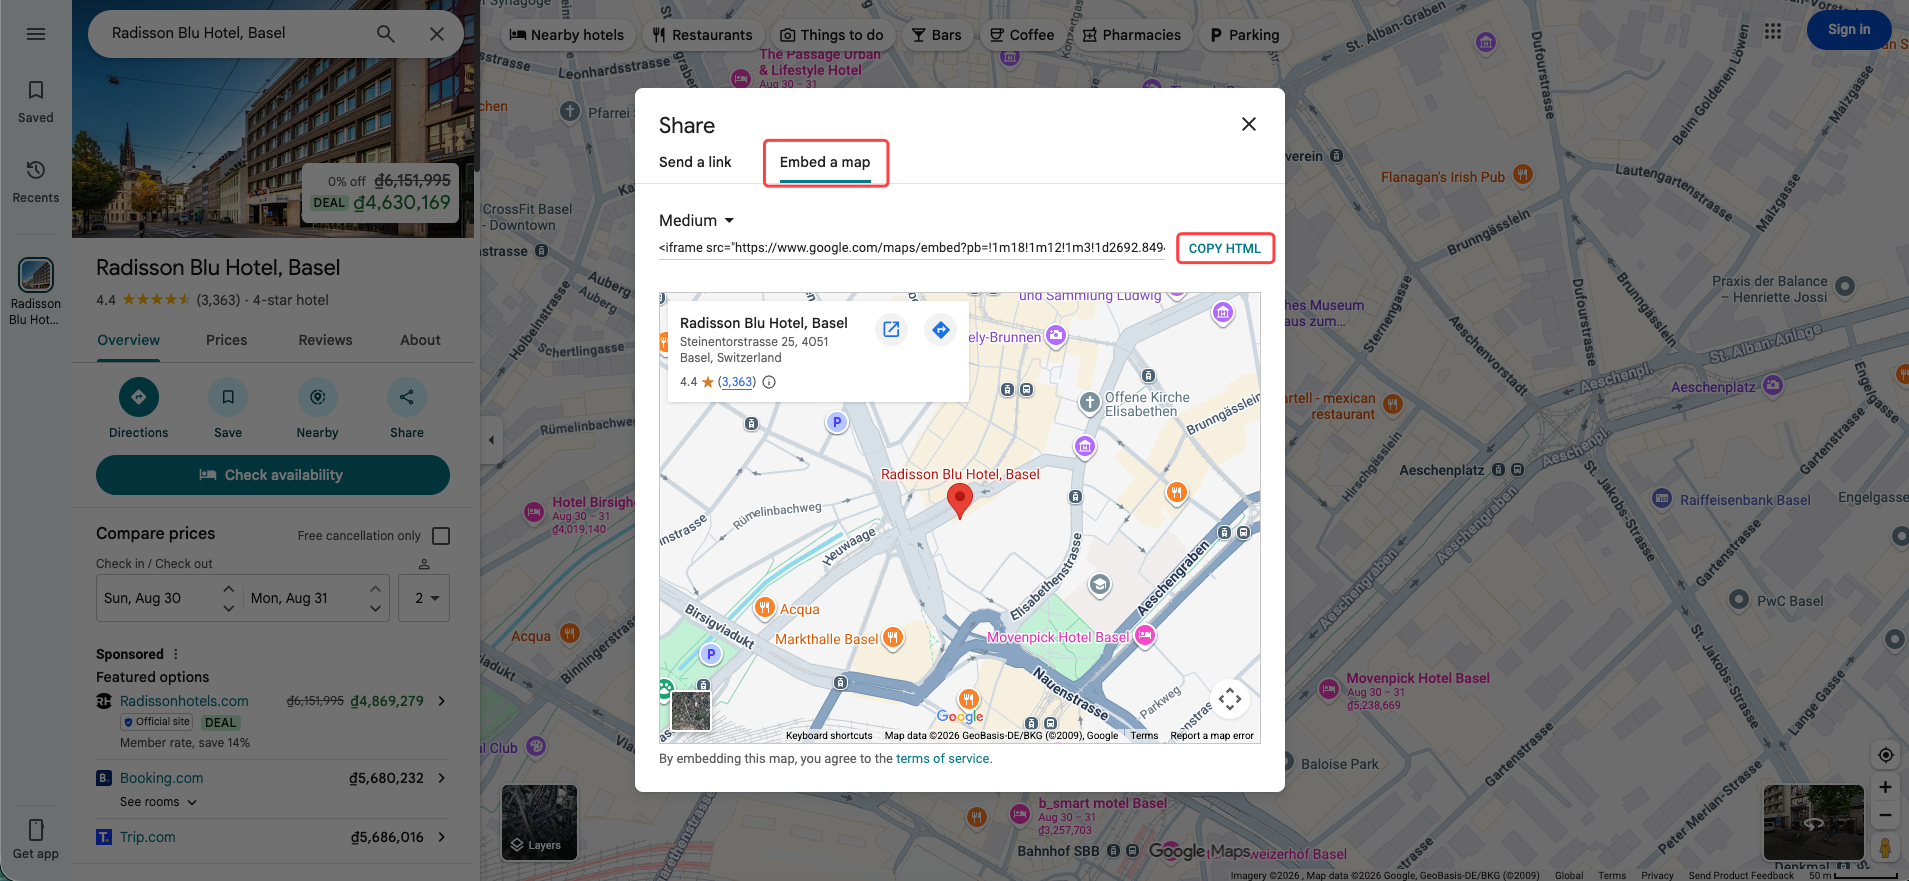Image resolution: width=1909 pixels, height=881 pixels.
Task: Click the Save bookmark icon
Action: click(228, 397)
